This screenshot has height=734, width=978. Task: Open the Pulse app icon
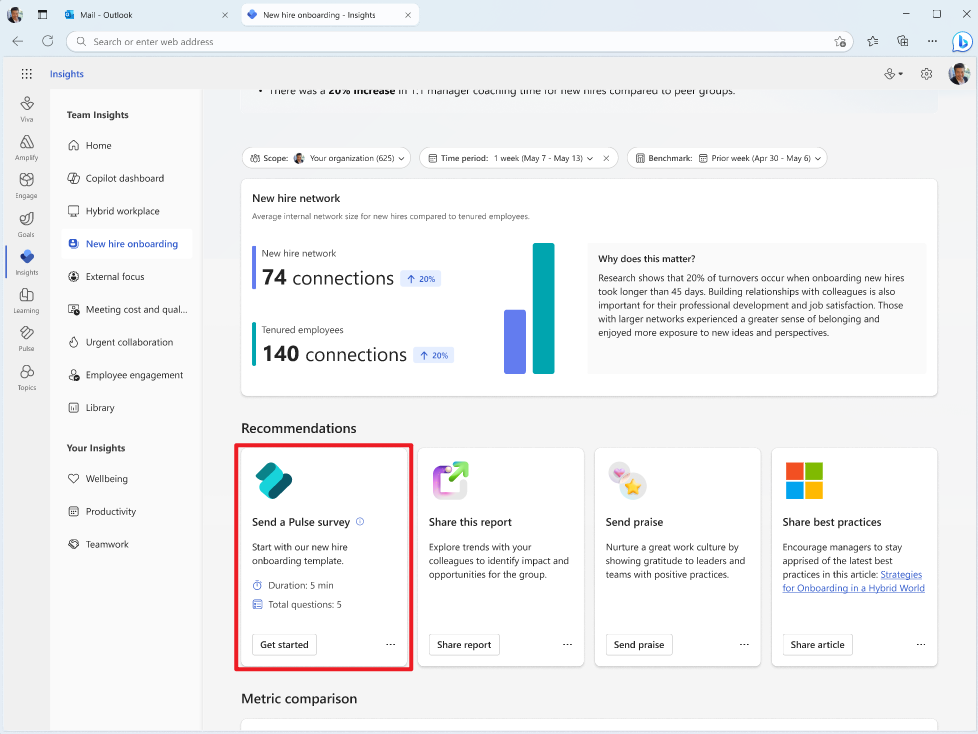26,339
